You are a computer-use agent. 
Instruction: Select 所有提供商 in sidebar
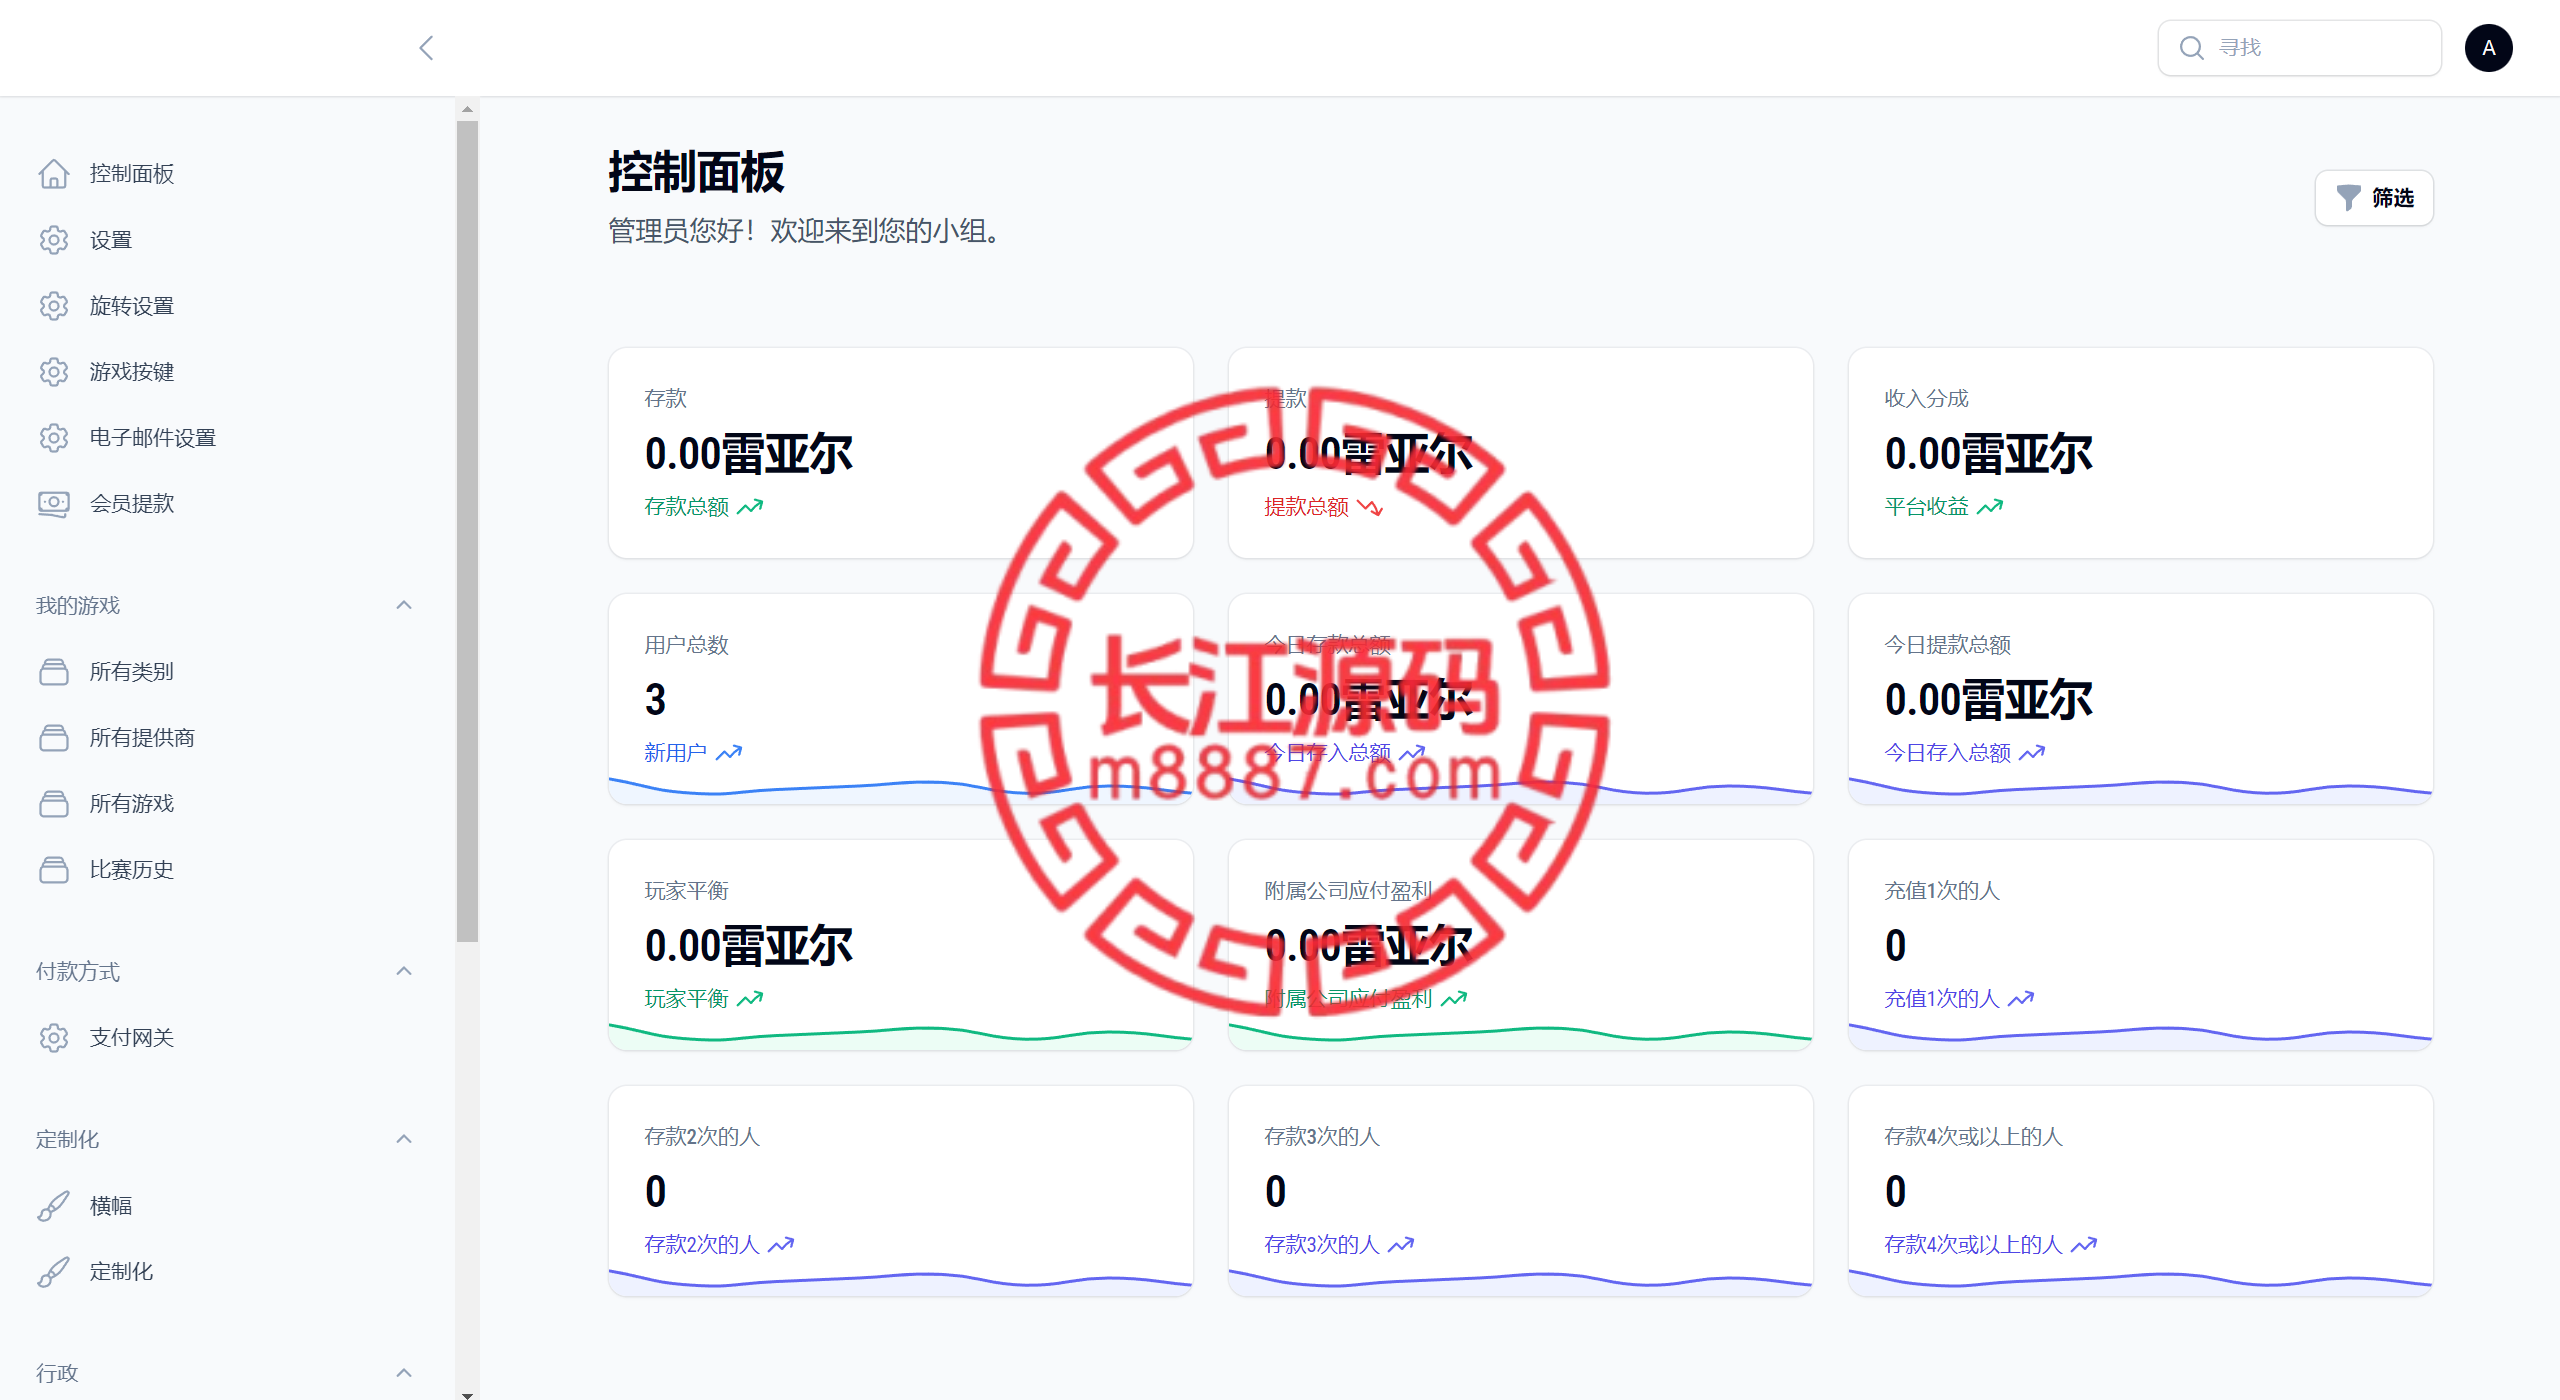142,738
